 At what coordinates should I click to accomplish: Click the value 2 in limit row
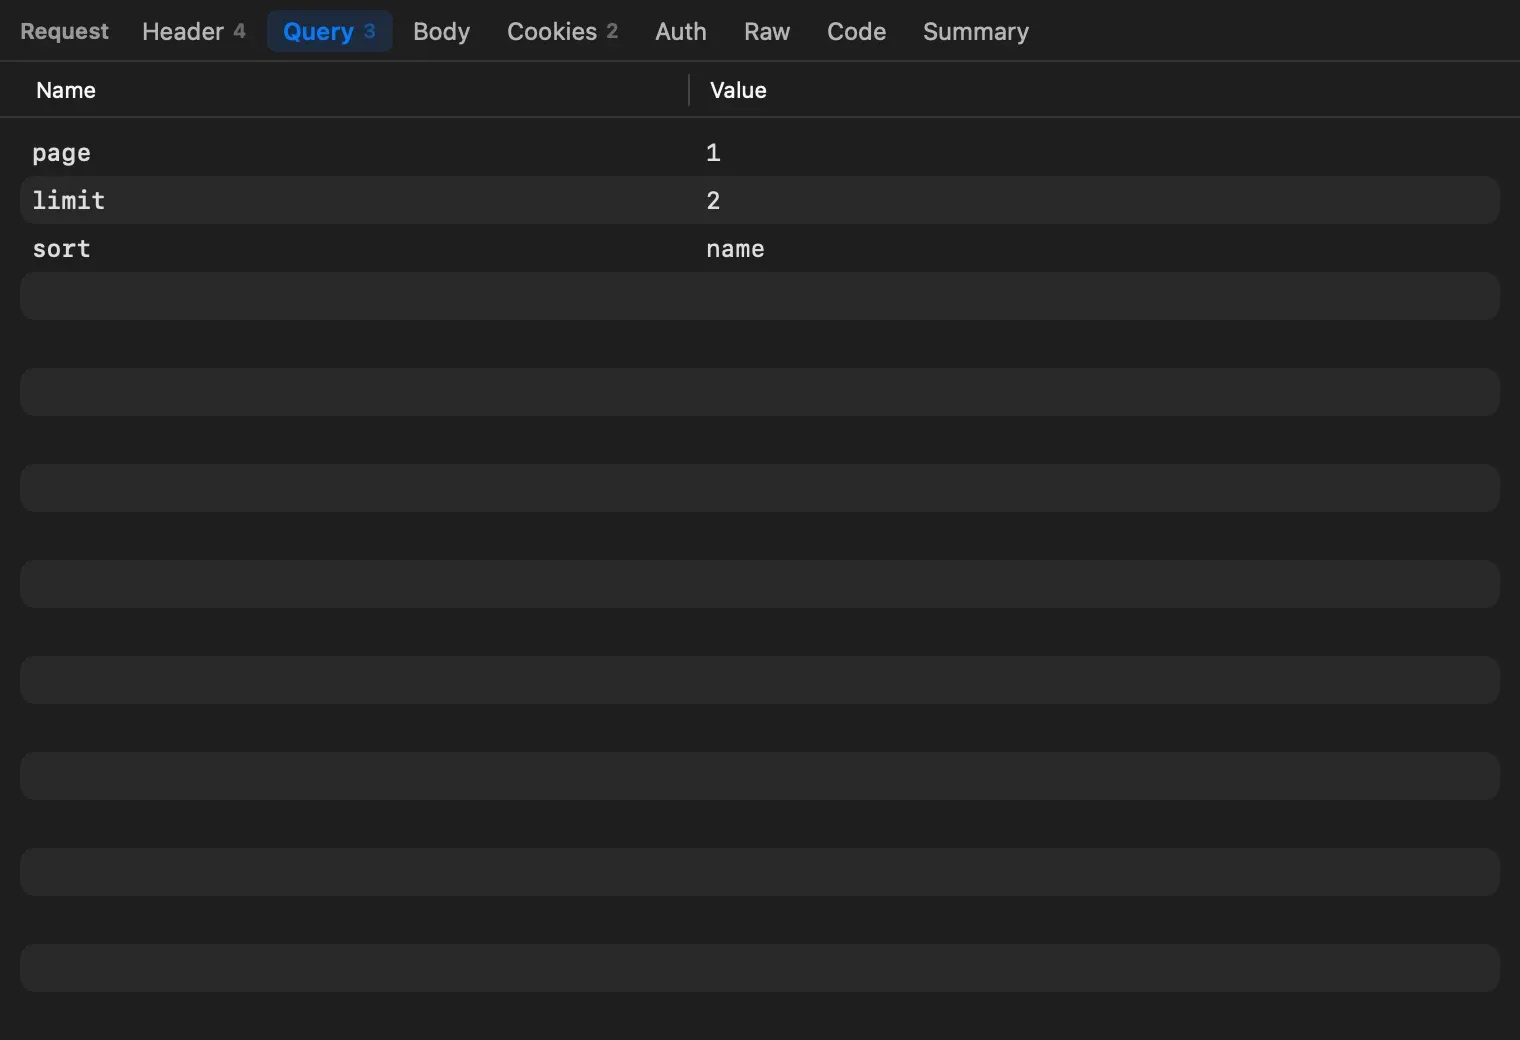pyautogui.click(x=713, y=200)
